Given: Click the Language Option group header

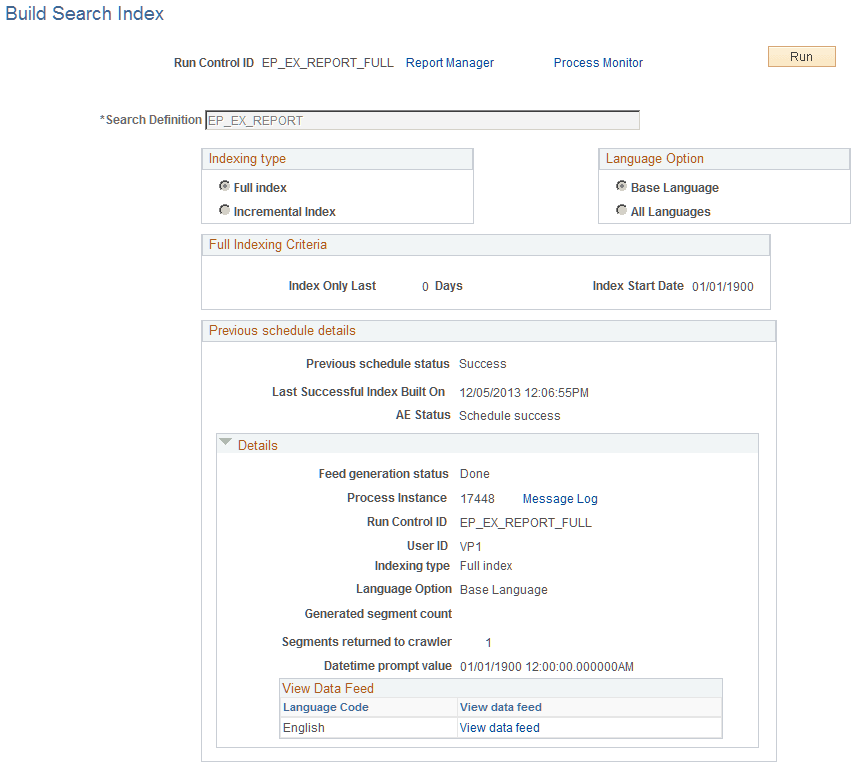Looking at the screenshot, I should [654, 158].
